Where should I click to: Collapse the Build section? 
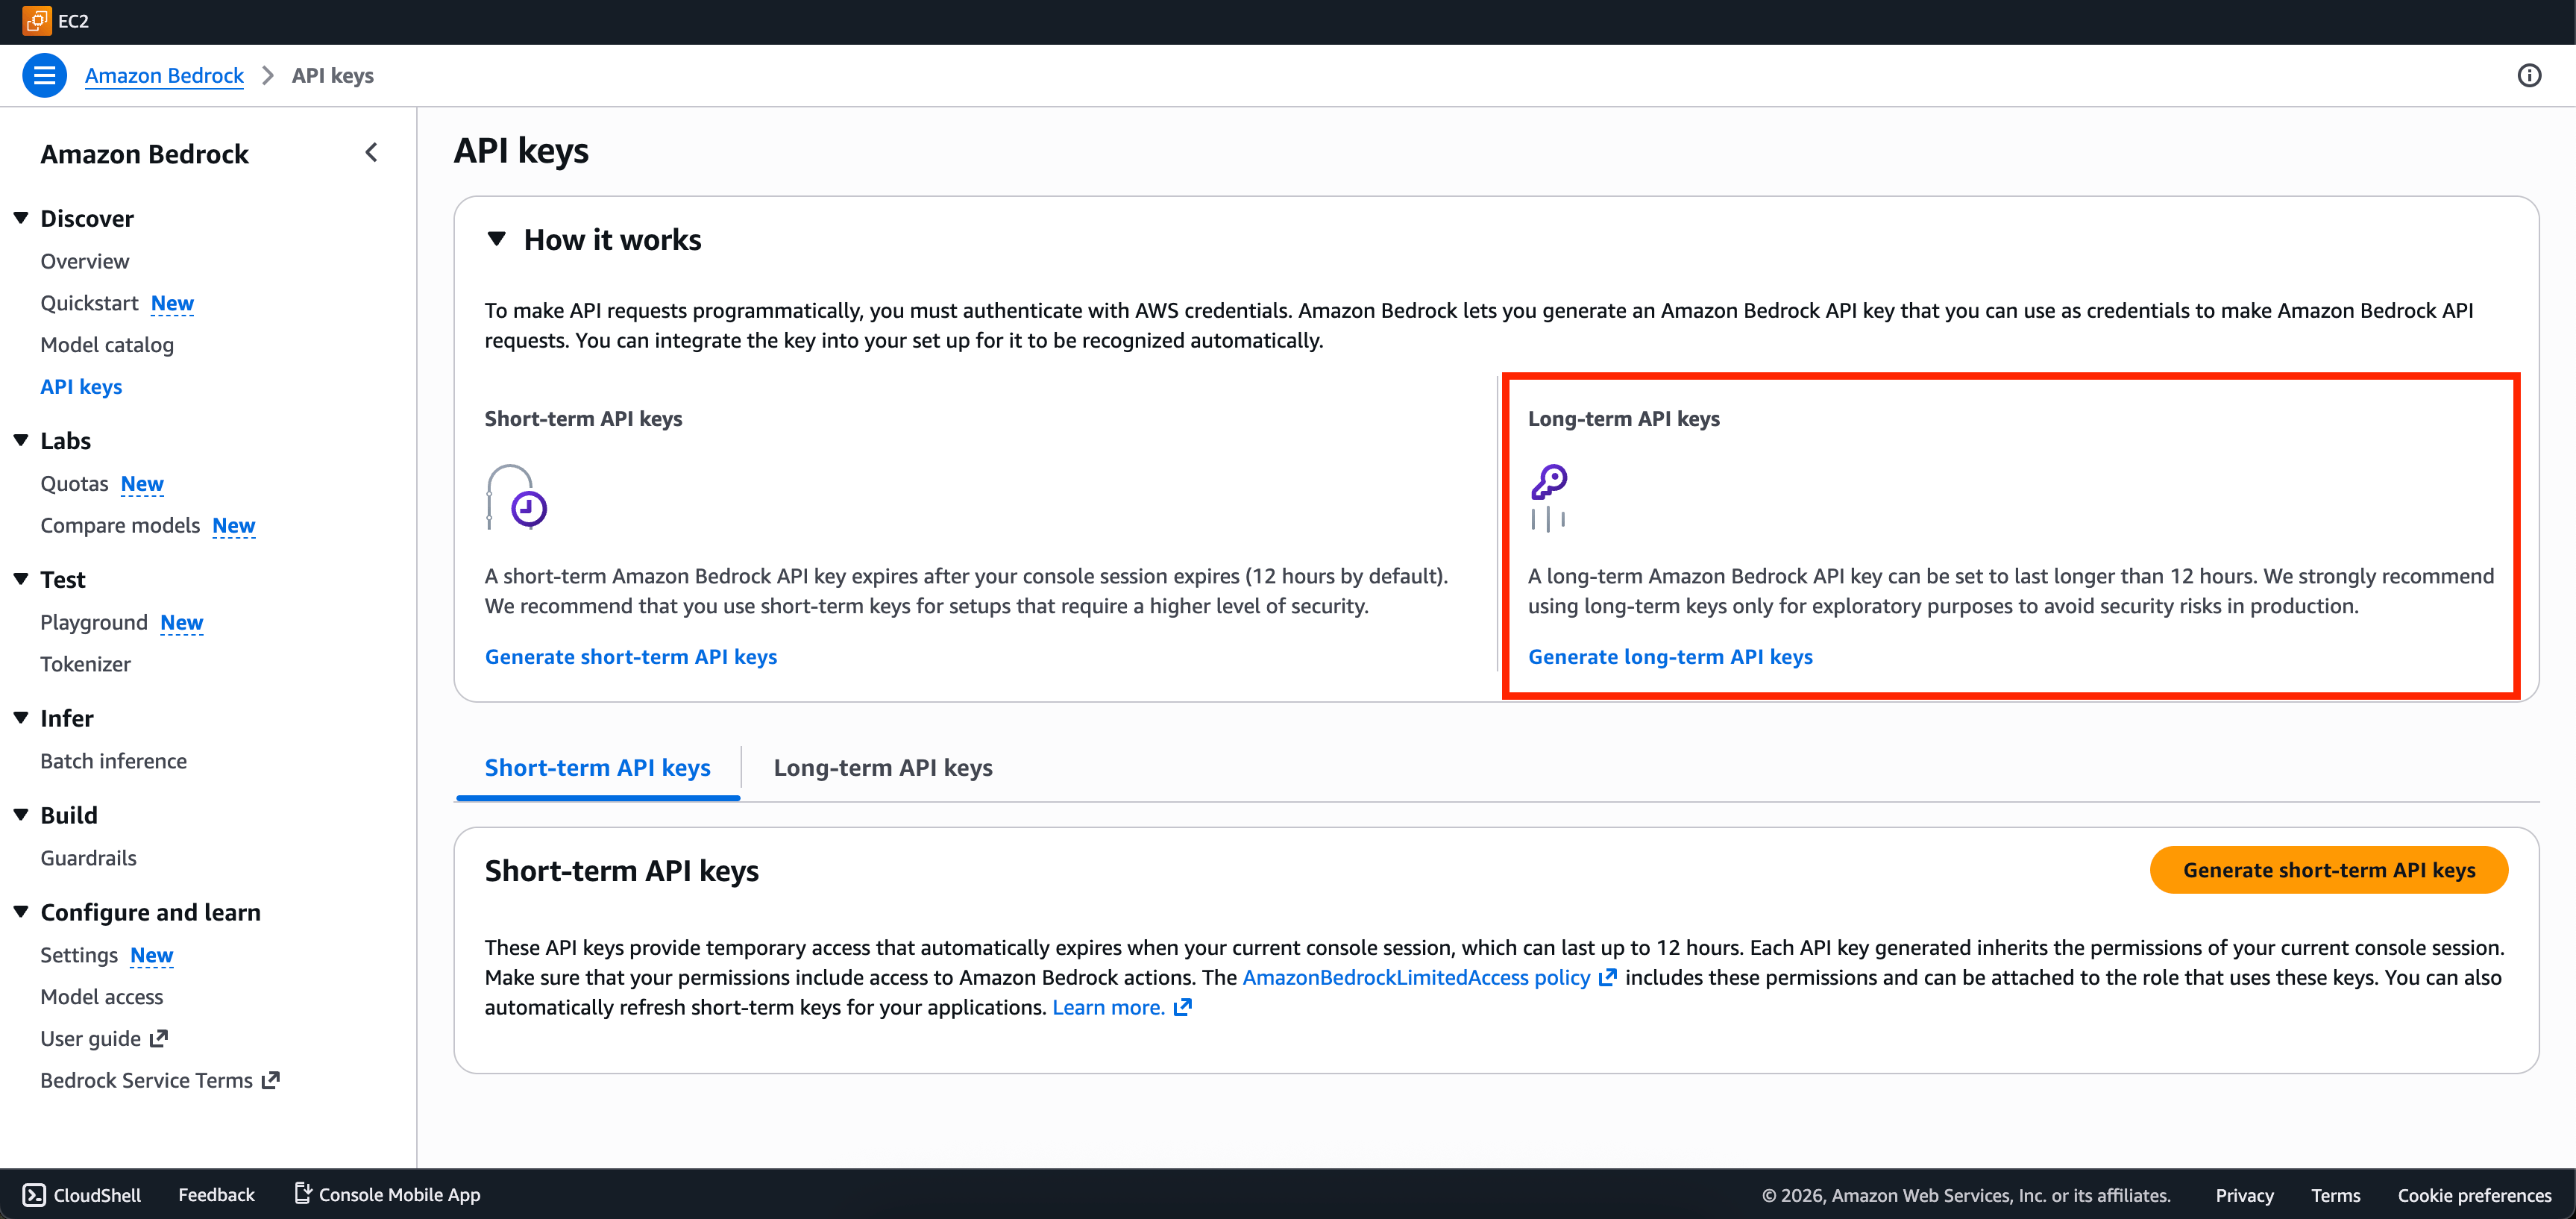(x=21, y=815)
